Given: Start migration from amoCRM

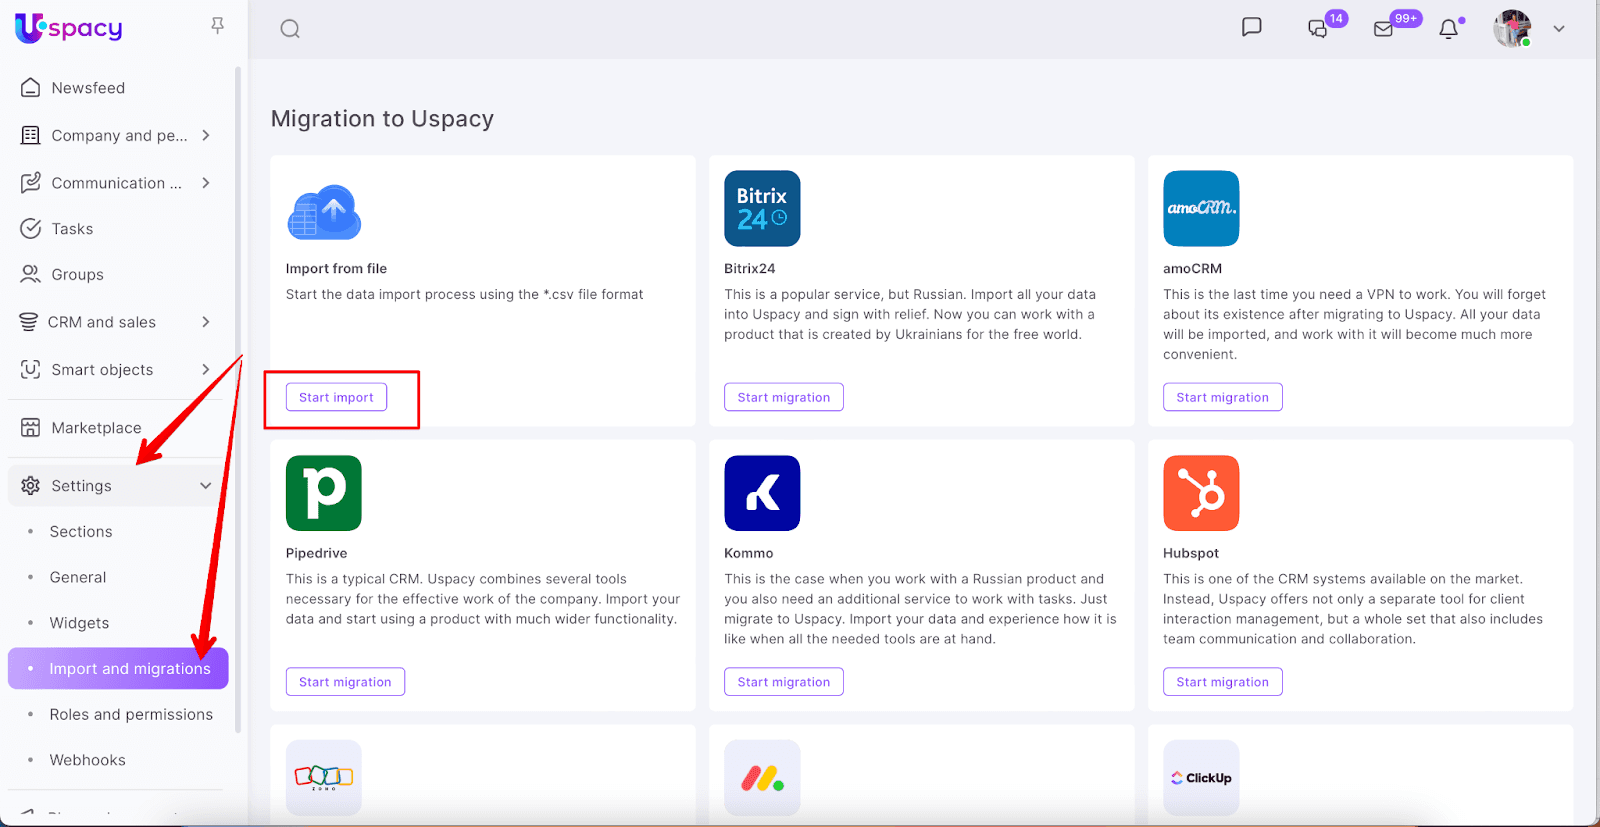Looking at the screenshot, I should tap(1222, 397).
